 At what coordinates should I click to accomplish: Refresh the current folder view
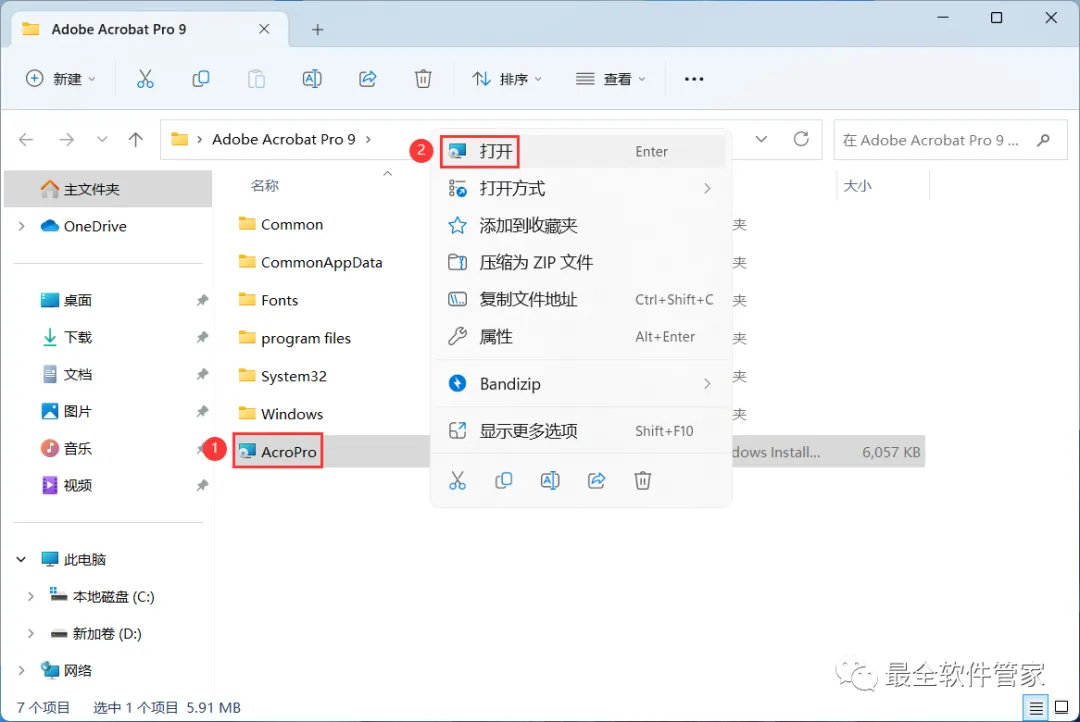pyautogui.click(x=801, y=139)
